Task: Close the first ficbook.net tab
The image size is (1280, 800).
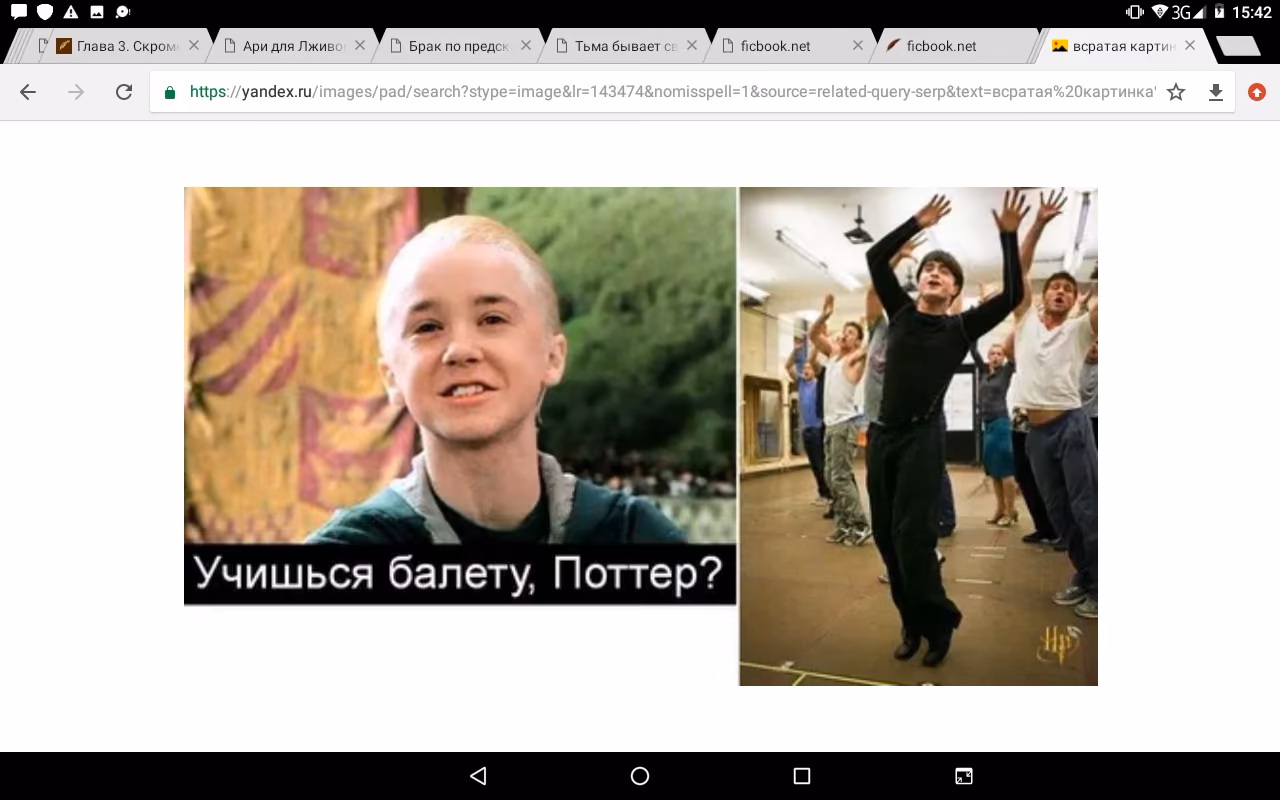Action: [858, 46]
